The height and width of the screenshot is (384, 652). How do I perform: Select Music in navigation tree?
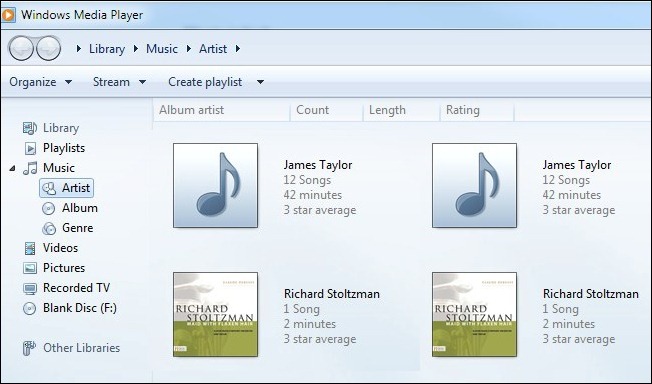coord(59,168)
